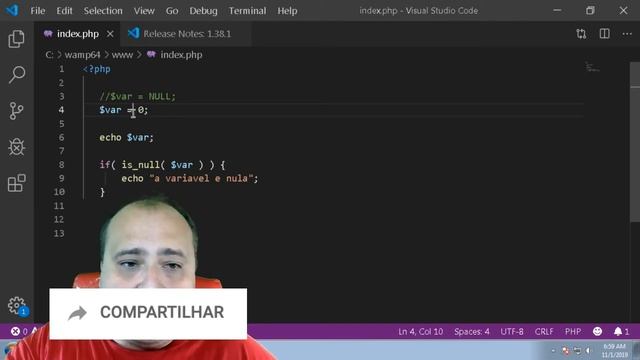Click the feedback smiley in the status bar
Viewport: 640px width, 360px height.
click(597, 331)
